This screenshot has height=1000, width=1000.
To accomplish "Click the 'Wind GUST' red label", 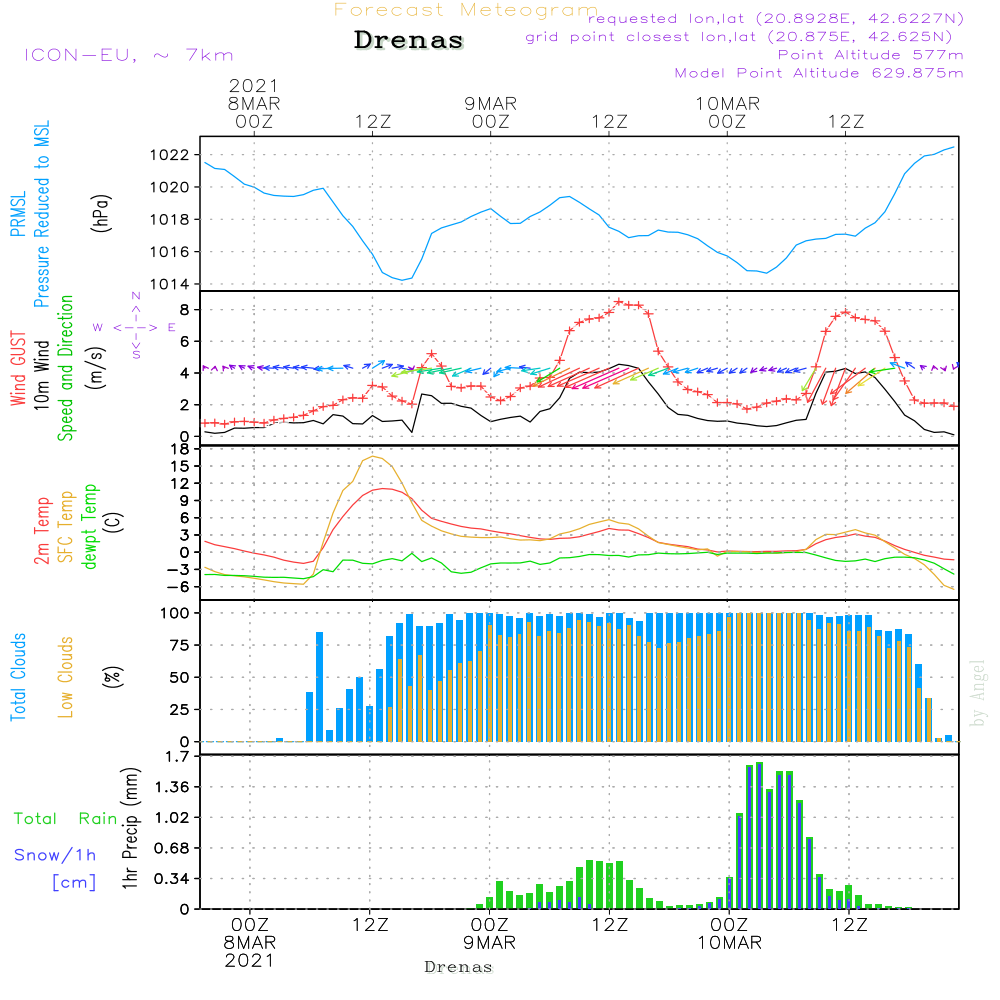I will 18,369.
